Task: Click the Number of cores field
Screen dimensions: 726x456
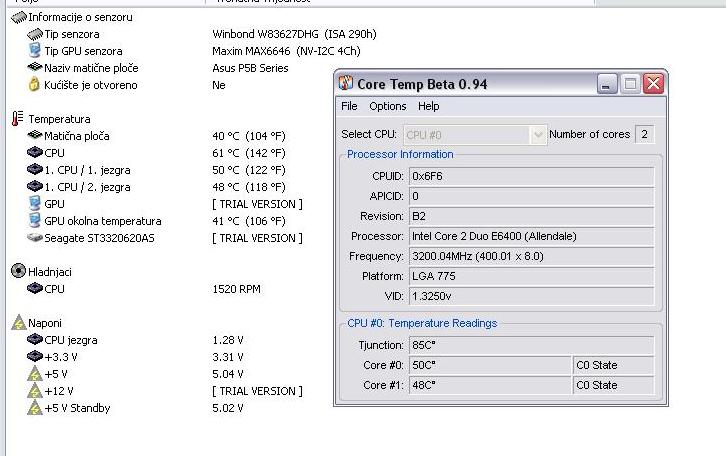Action: (x=644, y=134)
